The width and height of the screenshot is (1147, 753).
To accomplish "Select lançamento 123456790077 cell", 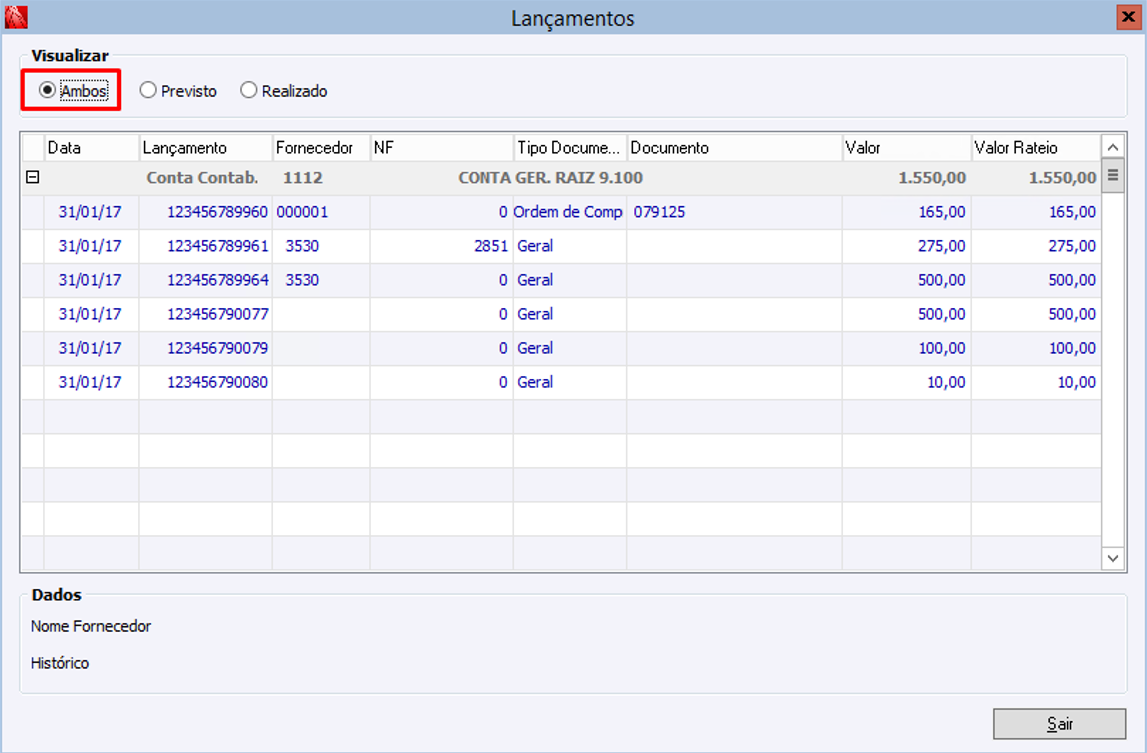I will 206,314.
